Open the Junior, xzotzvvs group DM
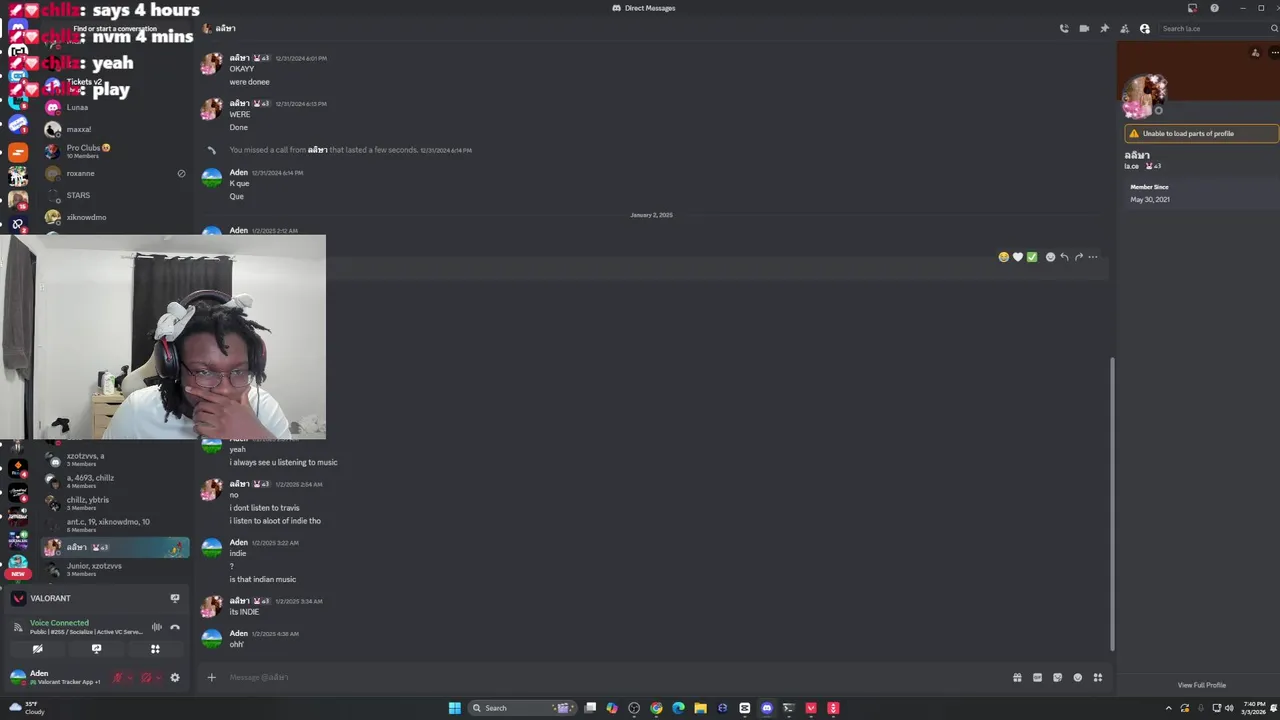 114,569
